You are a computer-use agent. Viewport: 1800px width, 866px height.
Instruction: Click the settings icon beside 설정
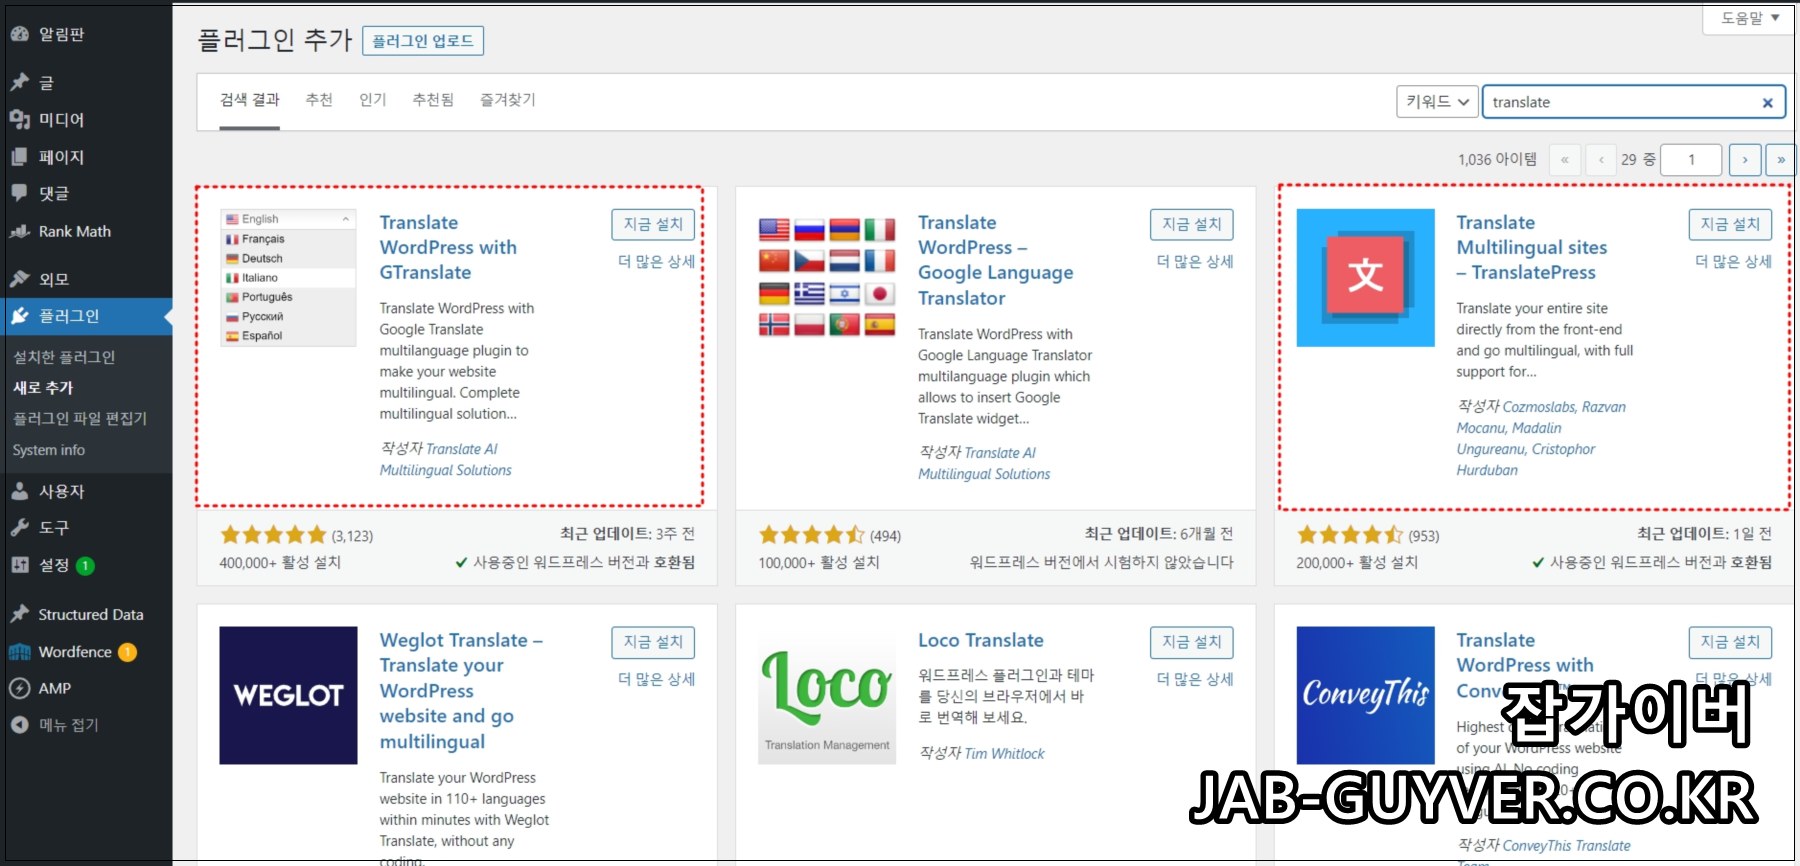coord(19,565)
